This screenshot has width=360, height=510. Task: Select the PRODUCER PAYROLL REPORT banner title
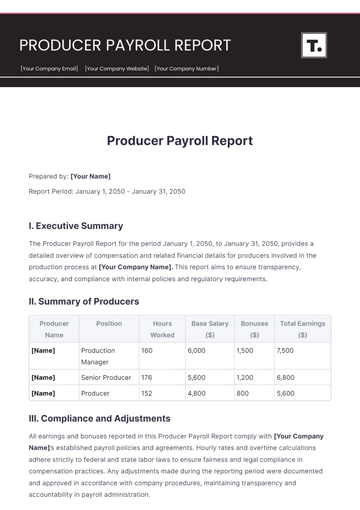point(125,45)
